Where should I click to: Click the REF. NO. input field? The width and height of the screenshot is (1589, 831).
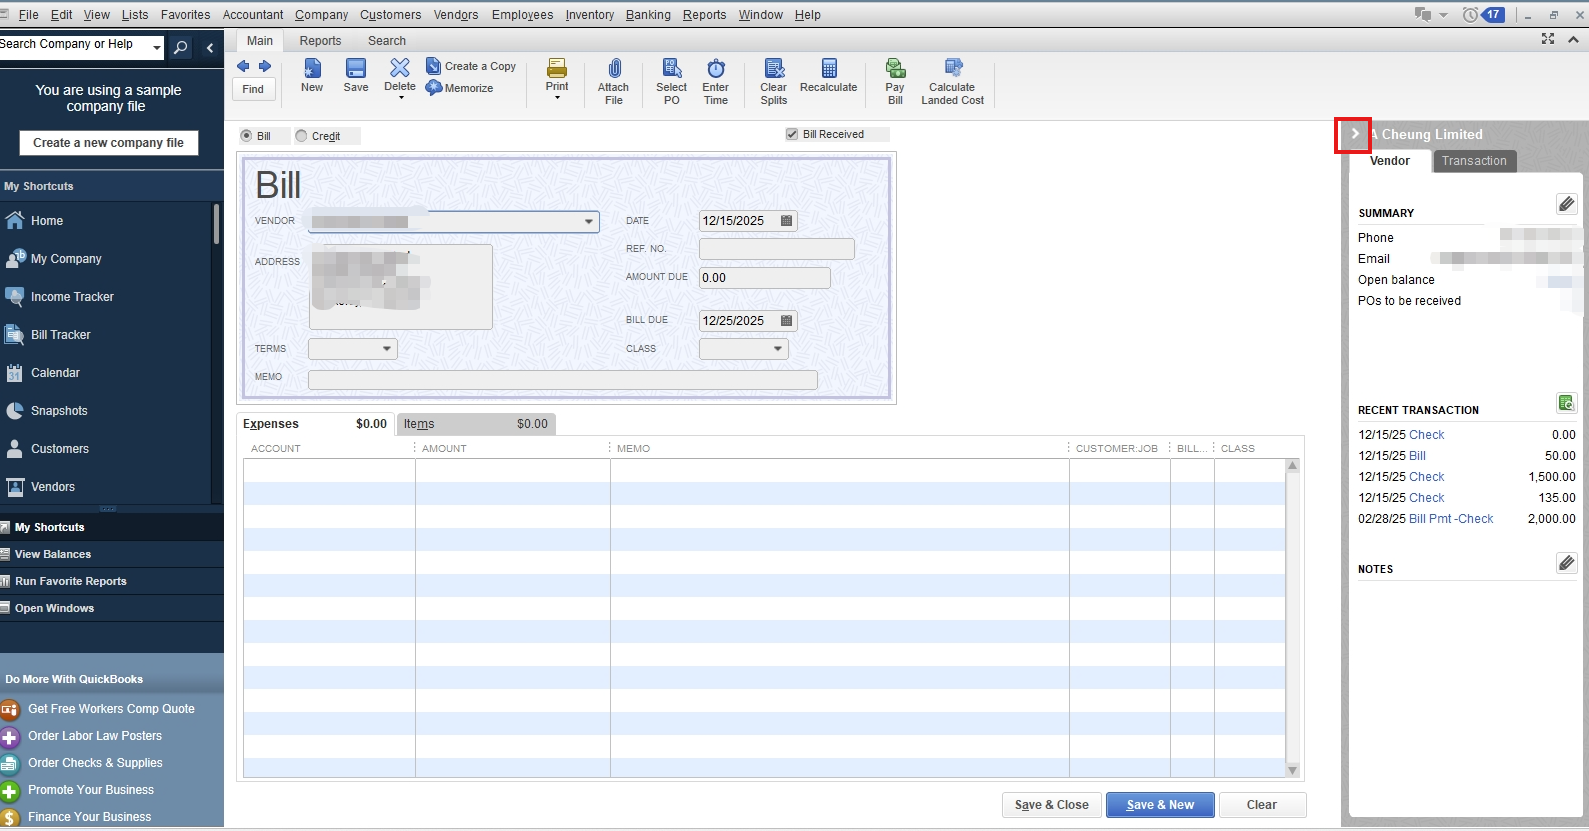click(777, 249)
